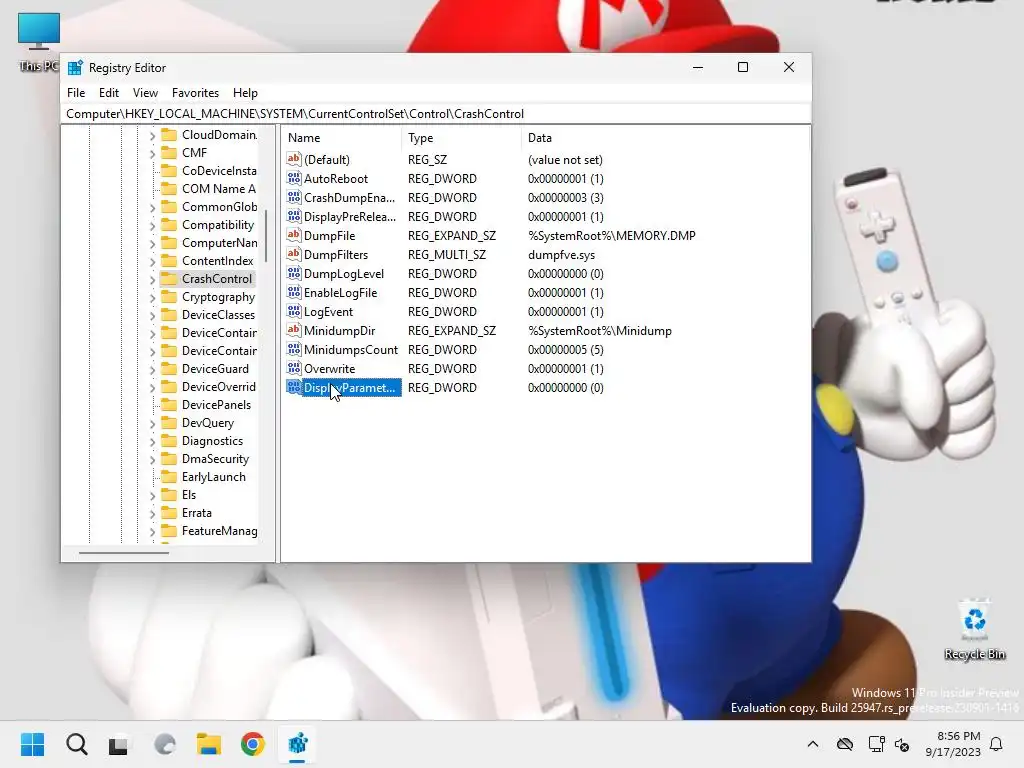
Task: Click the MinidumpDir string icon
Action: (x=294, y=330)
